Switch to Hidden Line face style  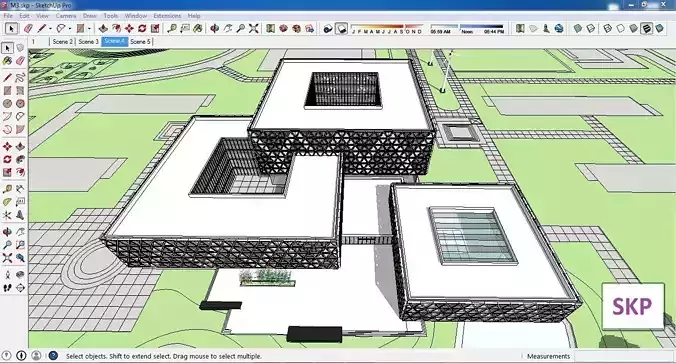(x=620, y=29)
